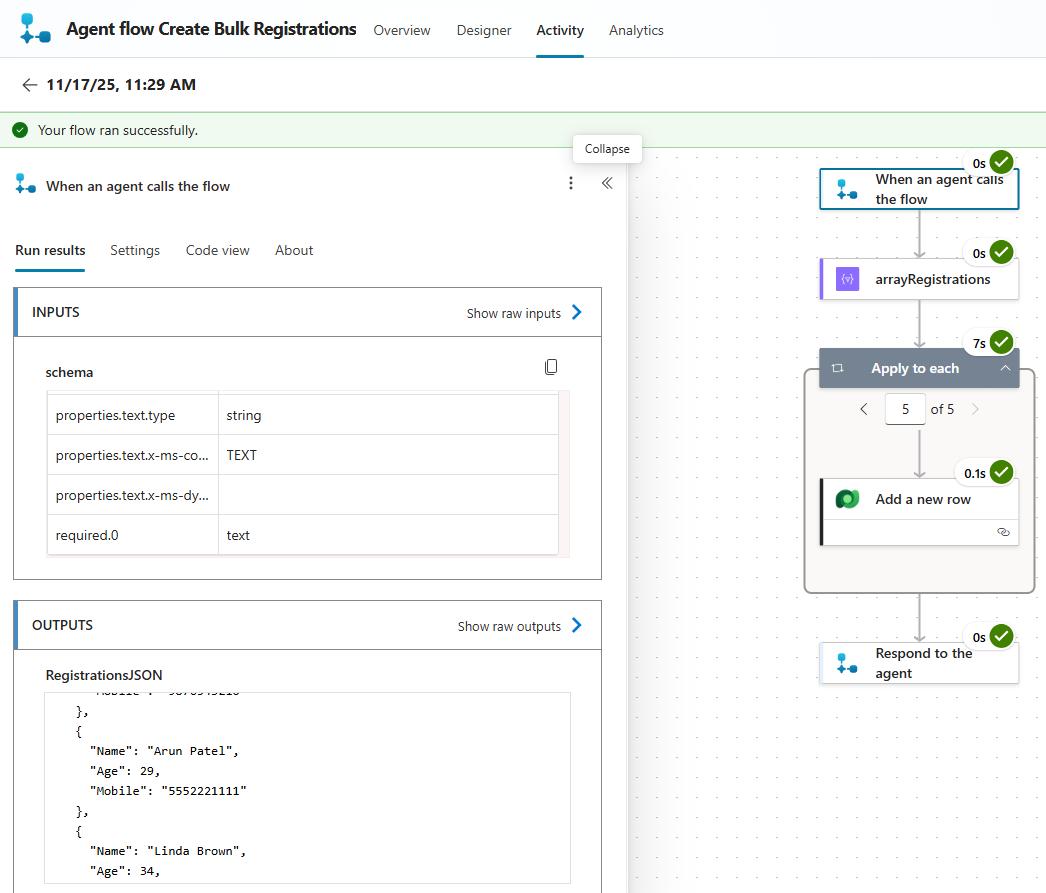This screenshot has width=1046, height=893.
Task: Open the Analytics tab
Action: click(x=636, y=30)
